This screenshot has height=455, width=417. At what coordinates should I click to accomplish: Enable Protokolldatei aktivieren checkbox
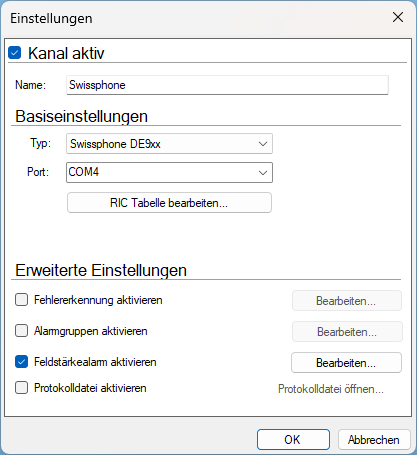21,388
